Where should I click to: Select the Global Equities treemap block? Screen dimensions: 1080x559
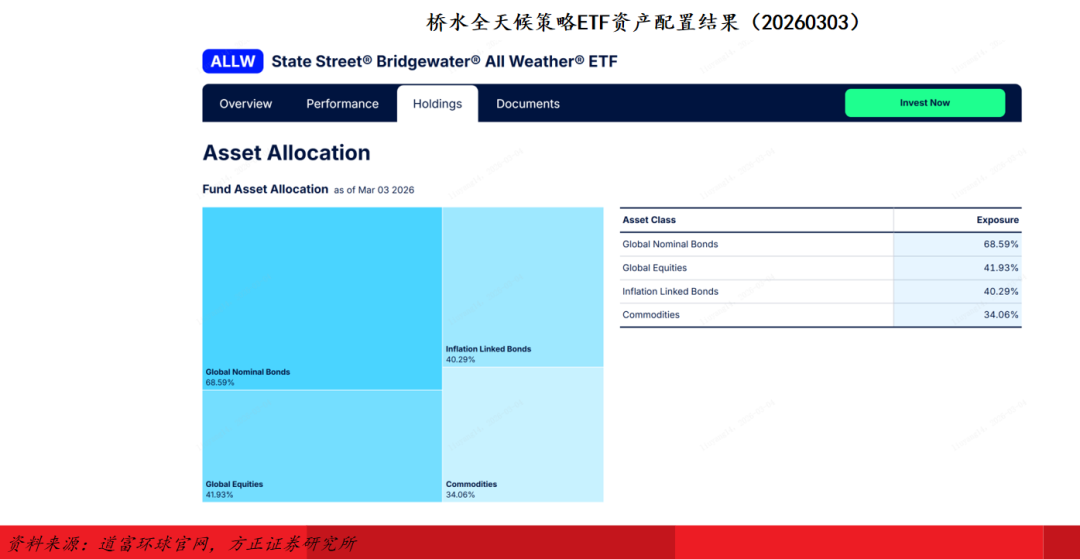322,446
